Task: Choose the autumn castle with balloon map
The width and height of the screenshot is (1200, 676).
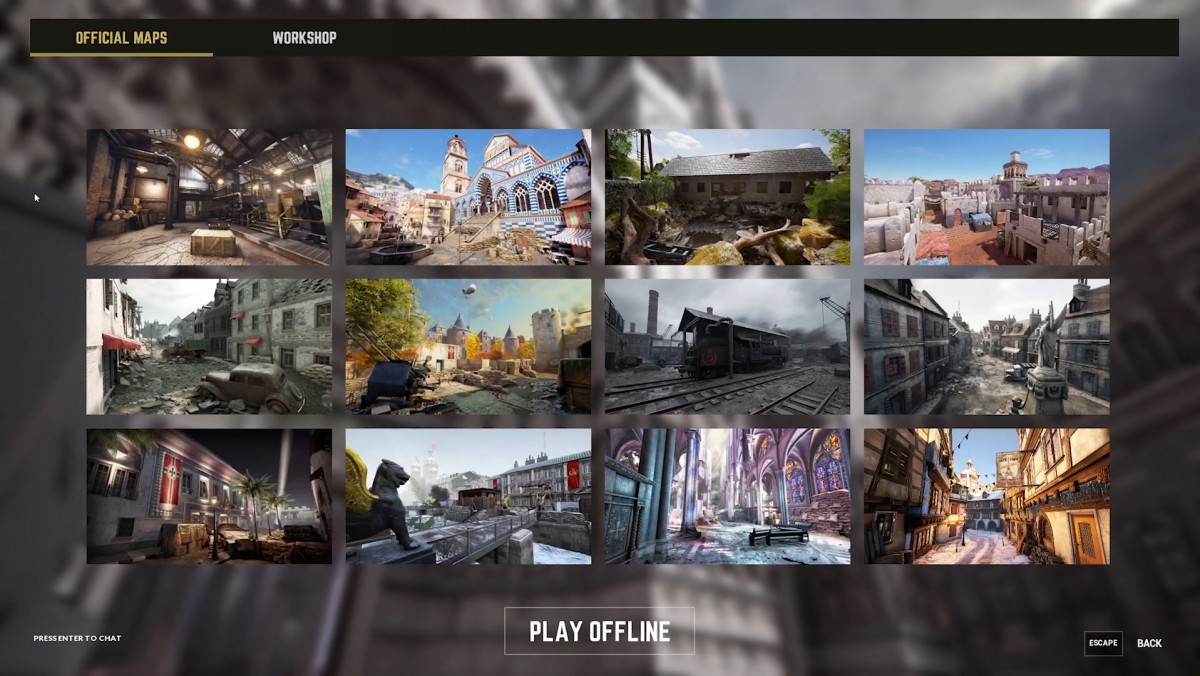Action: click(x=468, y=346)
